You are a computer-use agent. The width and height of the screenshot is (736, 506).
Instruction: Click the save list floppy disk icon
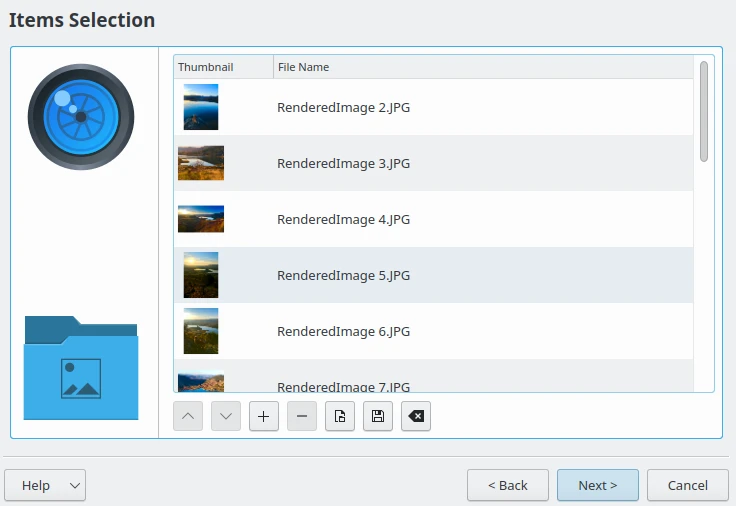click(x=378, y=416)
